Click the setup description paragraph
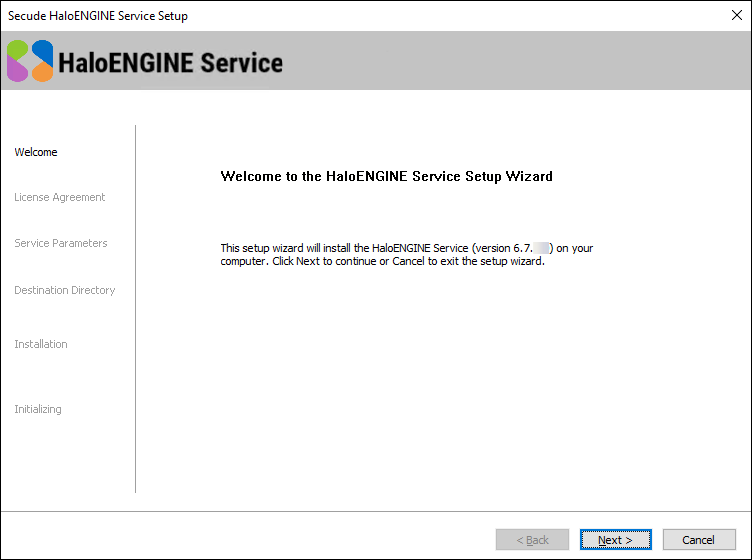 pos(400,254)
